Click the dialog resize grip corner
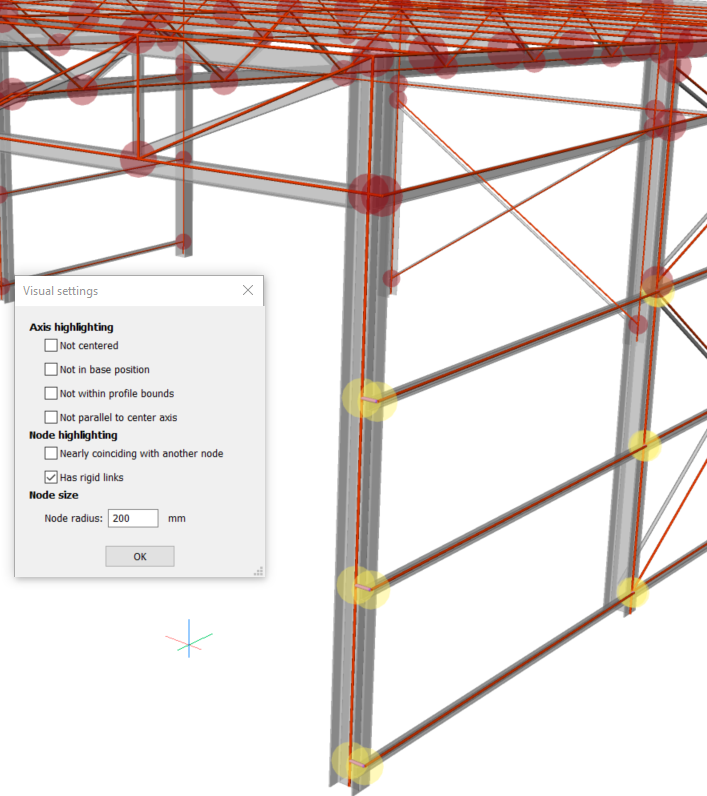This screenshot has width=707, height=796. point(258,571)
